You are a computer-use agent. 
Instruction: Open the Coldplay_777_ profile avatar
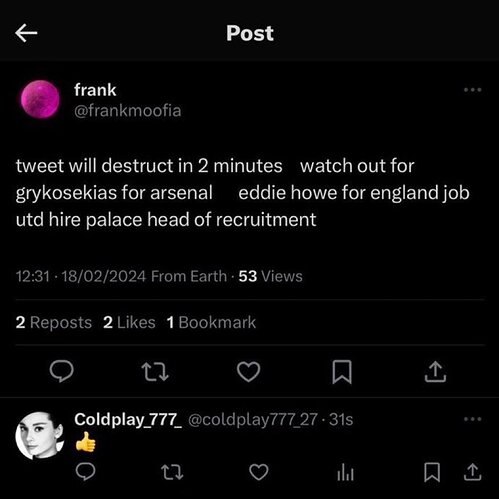(40, 435)
